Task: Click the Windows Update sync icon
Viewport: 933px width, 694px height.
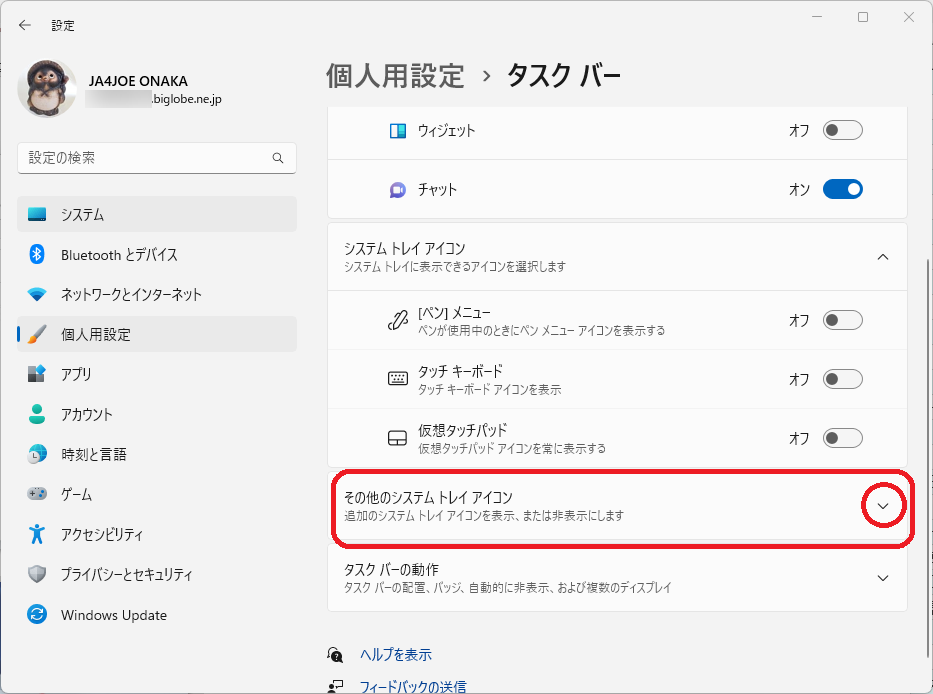Action: [x=37, y=614]
